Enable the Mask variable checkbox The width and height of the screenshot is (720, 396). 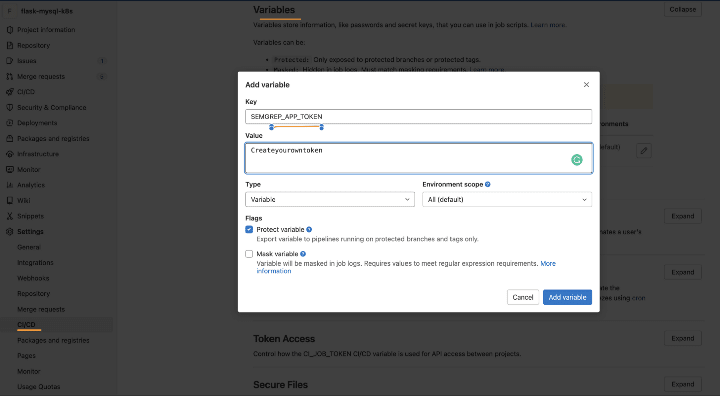coord(249,254)
